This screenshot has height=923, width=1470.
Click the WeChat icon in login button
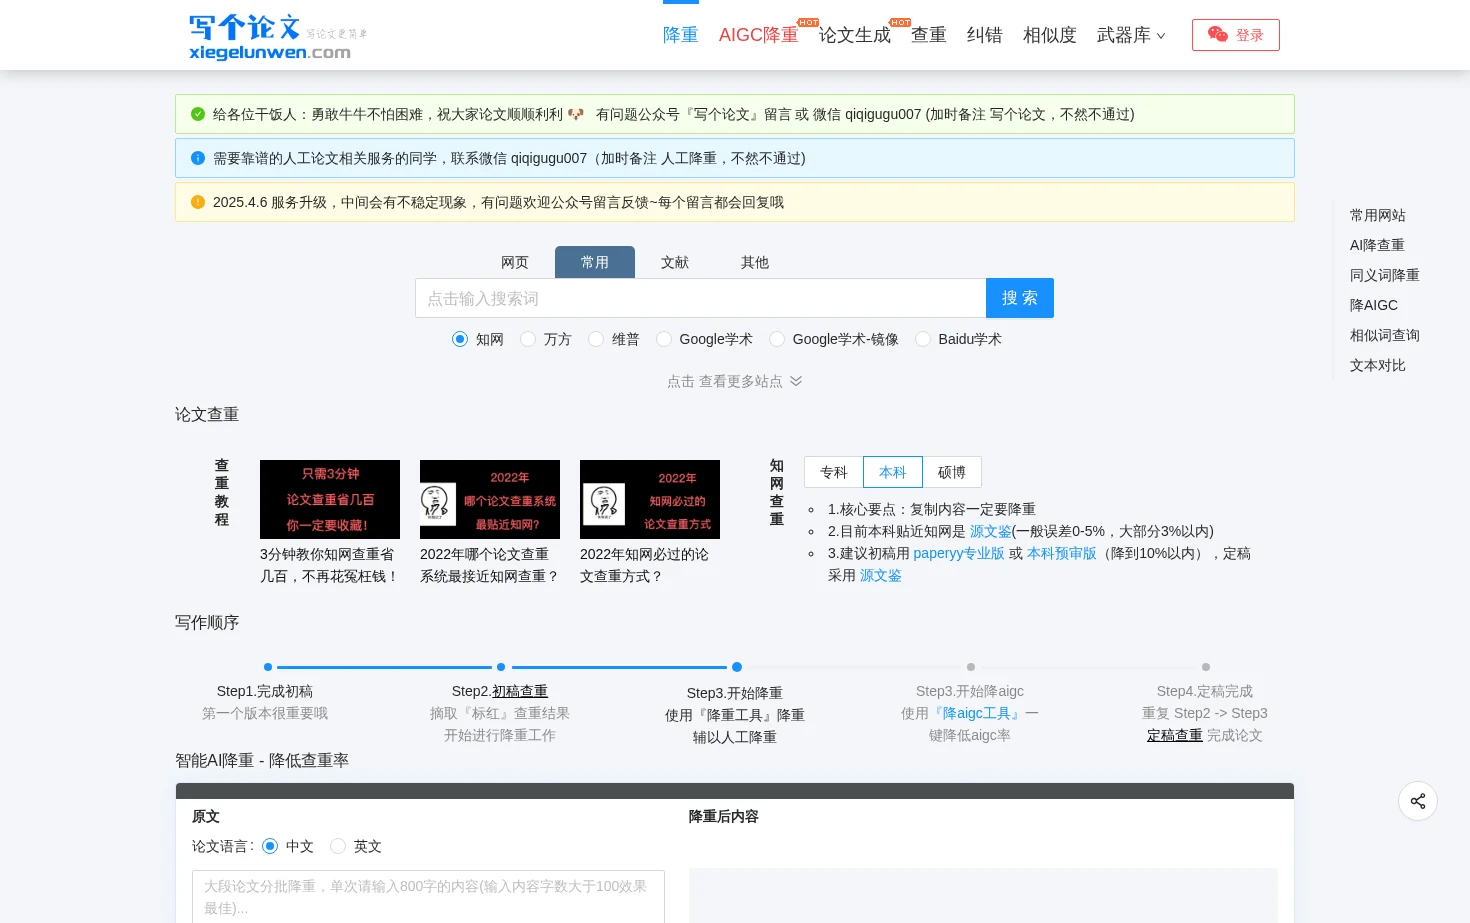click(x=1217, y=34)
